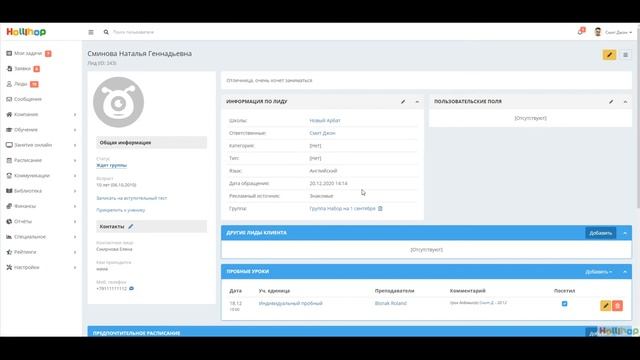
Task: Focus the user search input field
Action: [x=133, y=32]
